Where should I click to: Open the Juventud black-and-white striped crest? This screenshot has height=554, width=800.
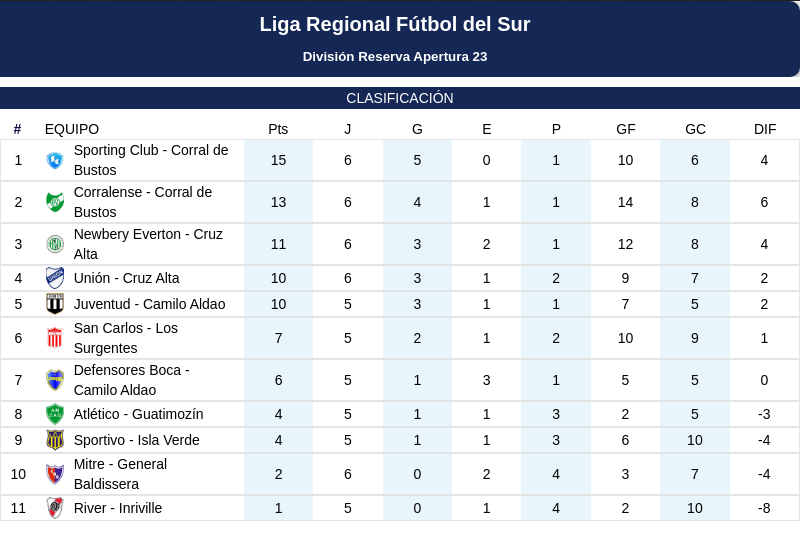[x=55, y=304]
